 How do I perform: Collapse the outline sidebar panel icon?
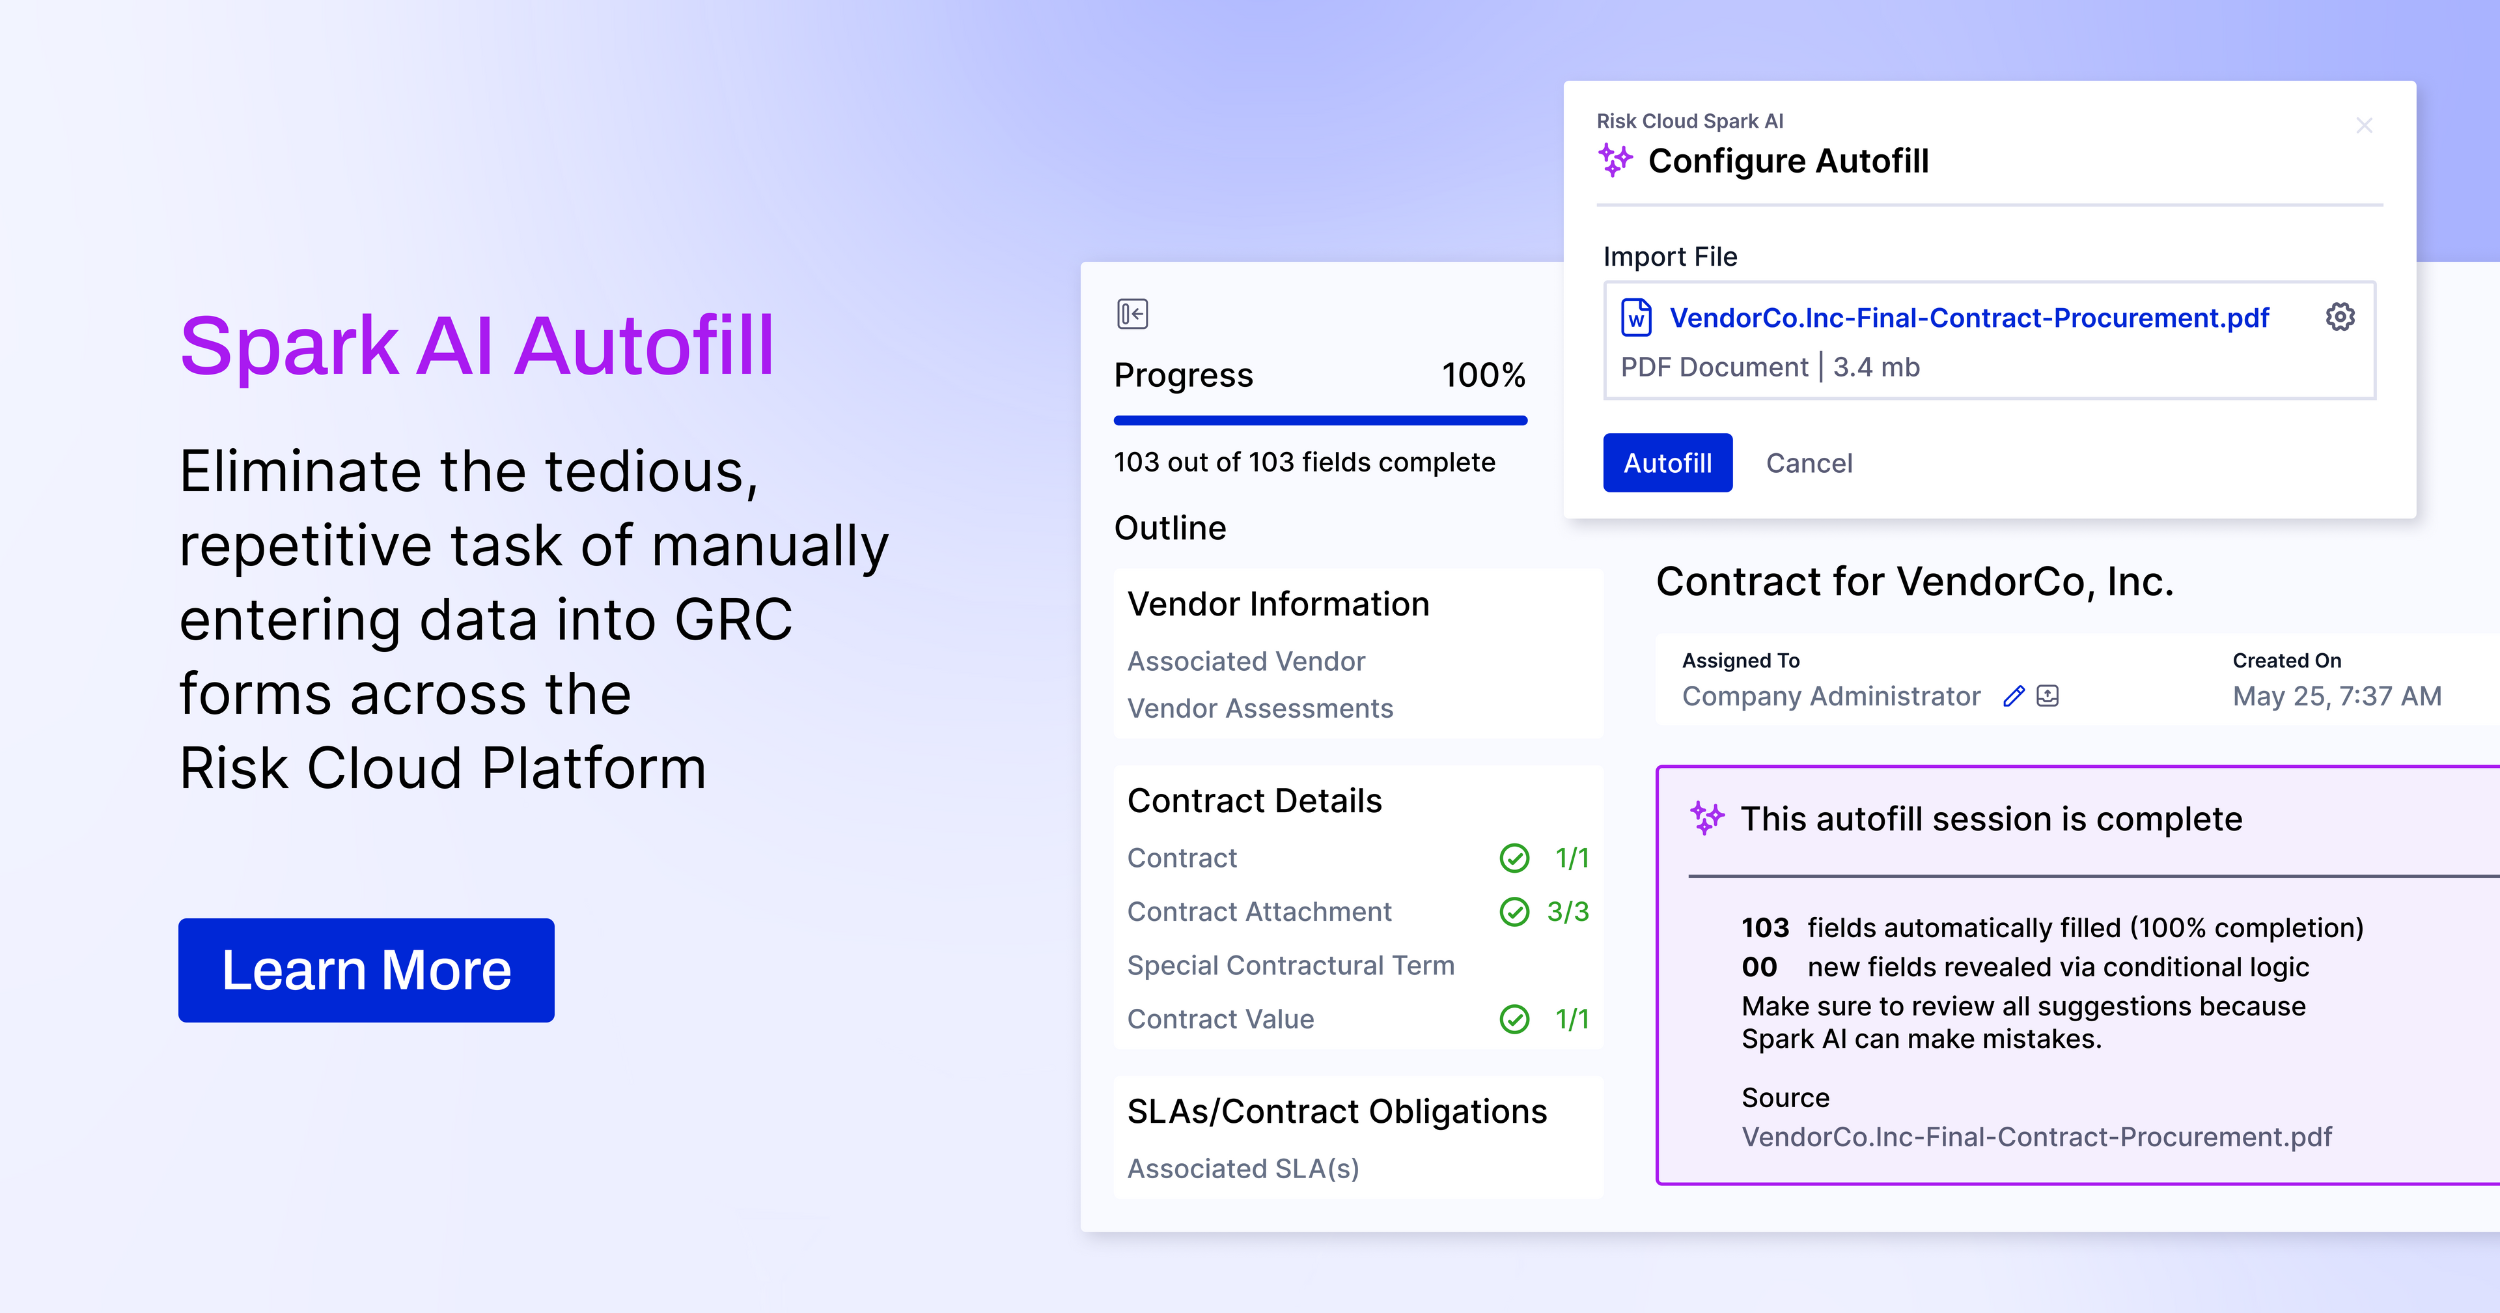click(x=1132, y=314)
